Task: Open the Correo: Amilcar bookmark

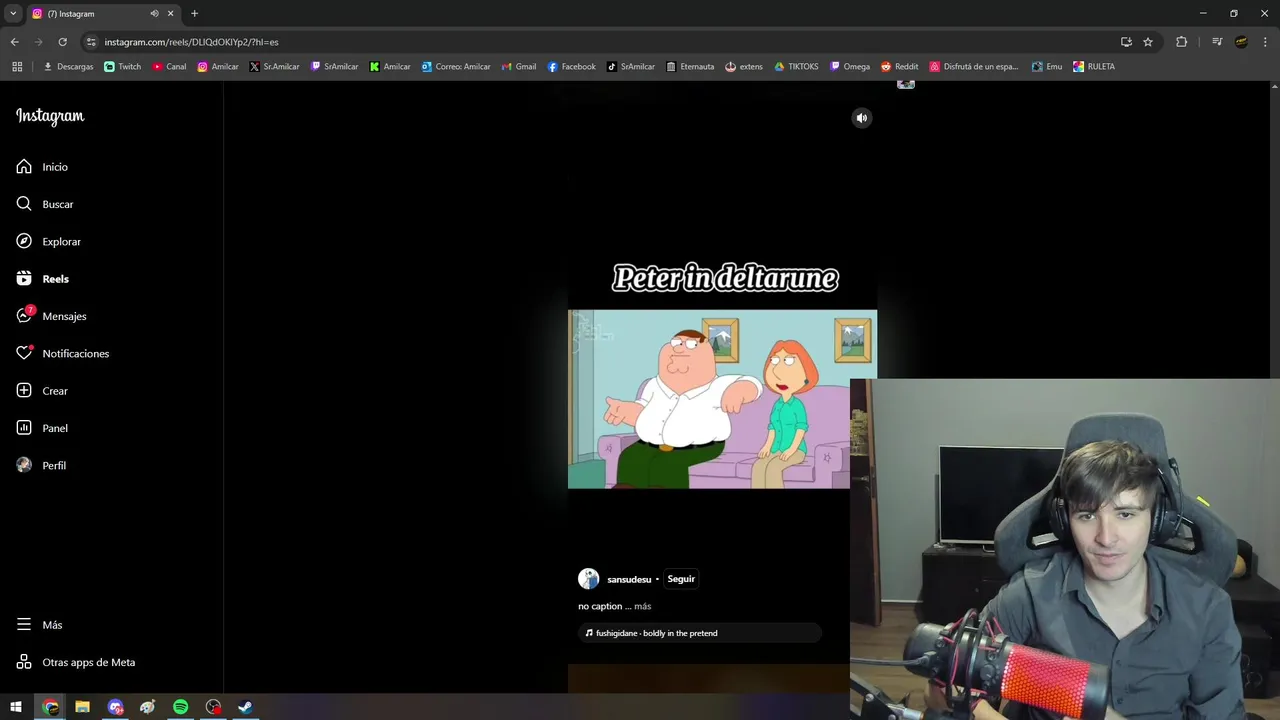Action: click(456, 67)
